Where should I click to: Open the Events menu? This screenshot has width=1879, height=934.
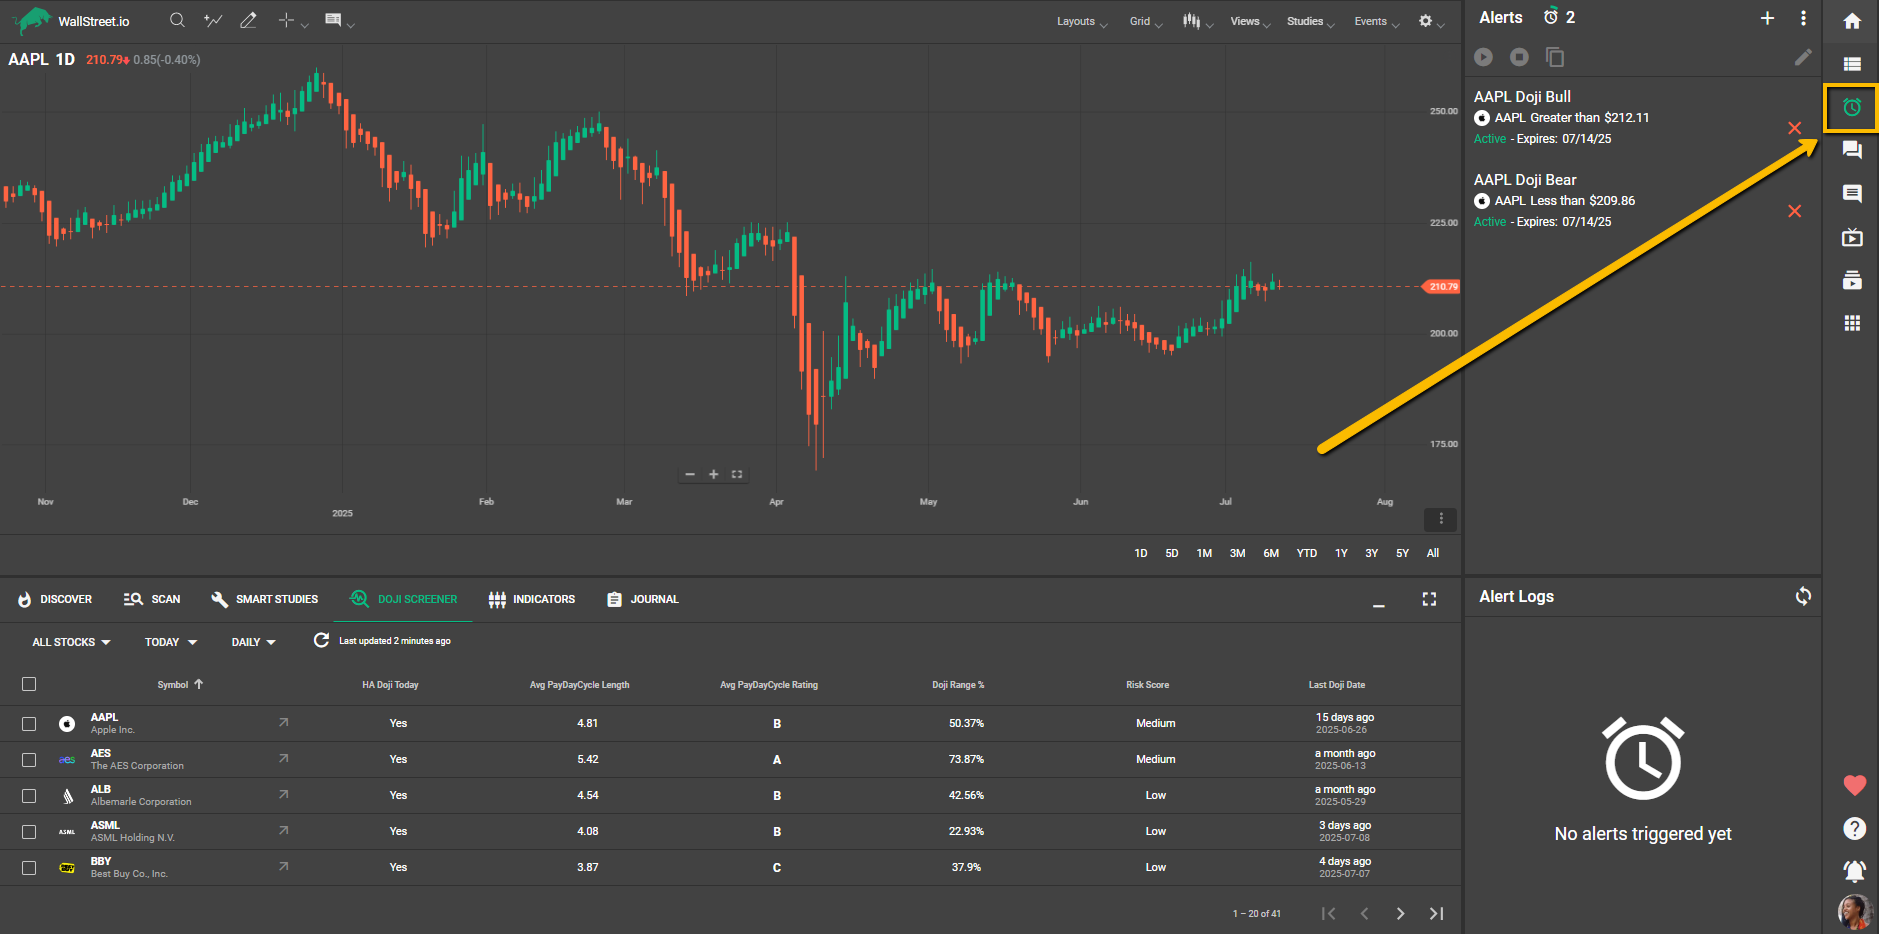1376,21
